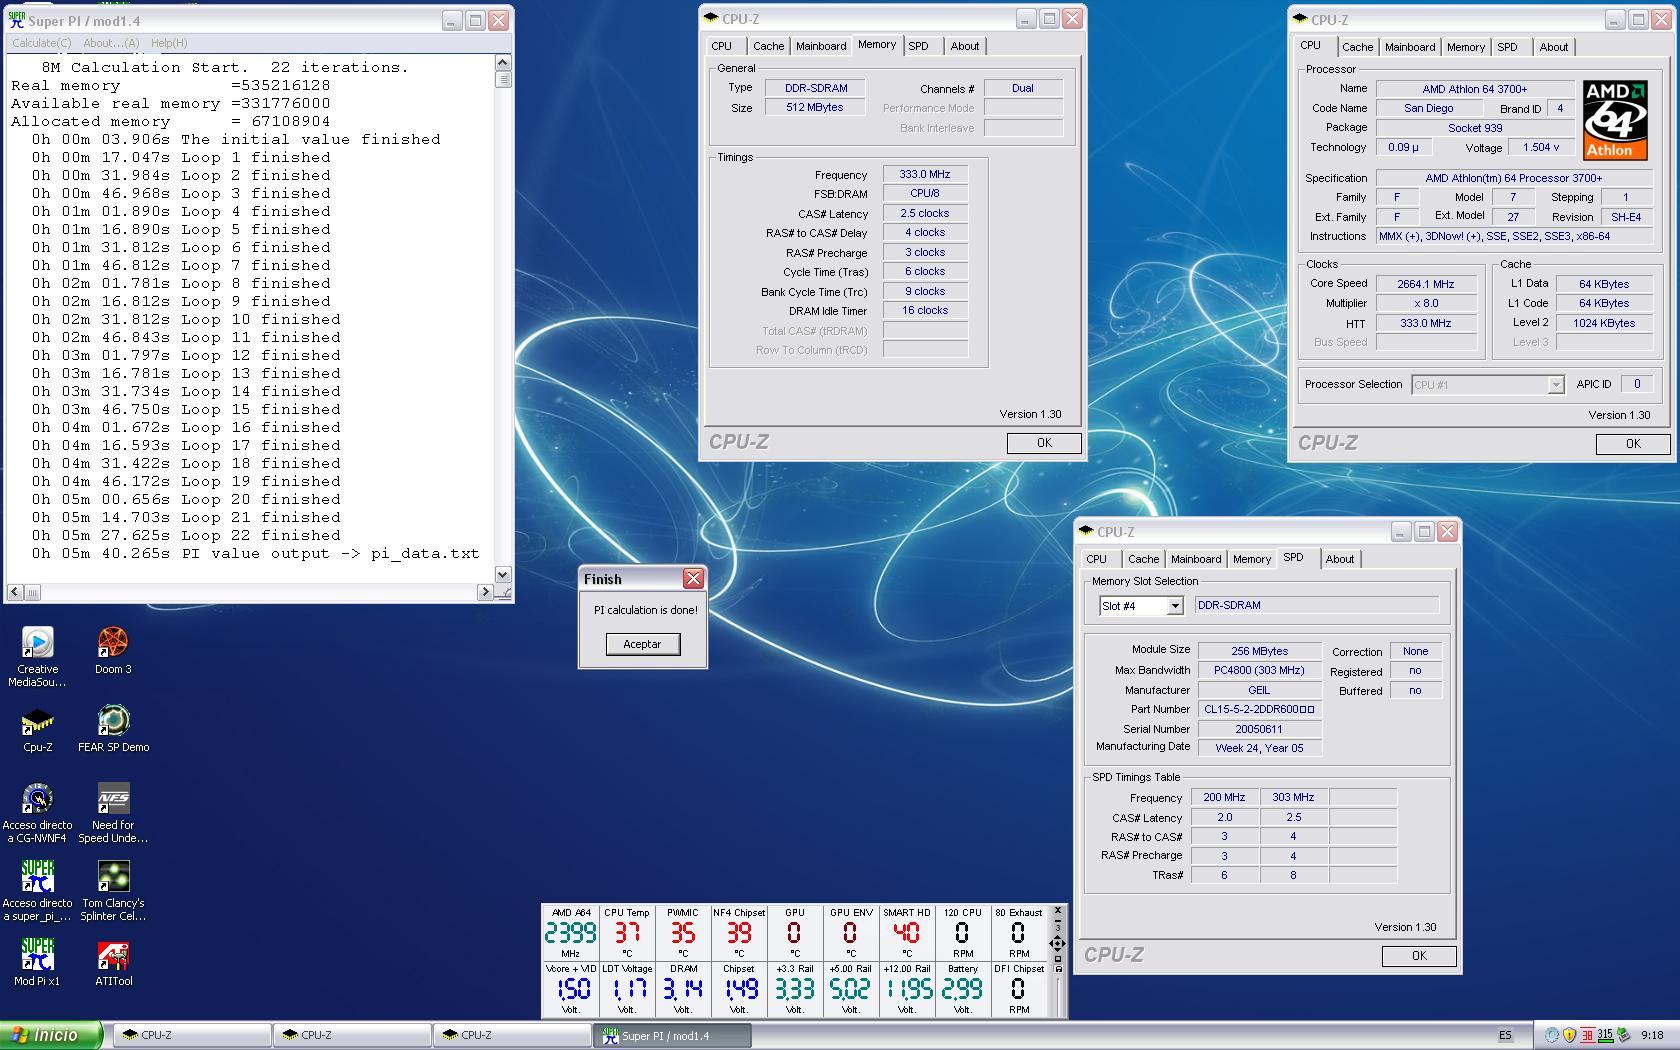Expand the Processor Selection dropdown

click(1555, 385)
